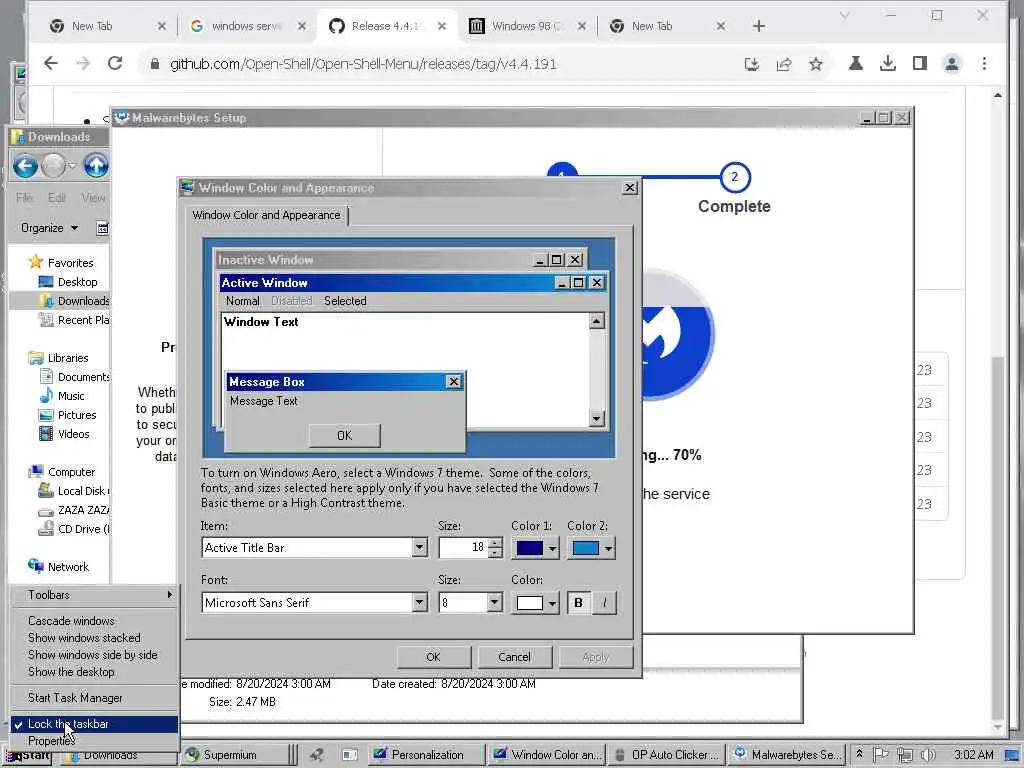This screenshot has height=768, width=1024.
Task: Open the Start button
Action: coord(30,756)
